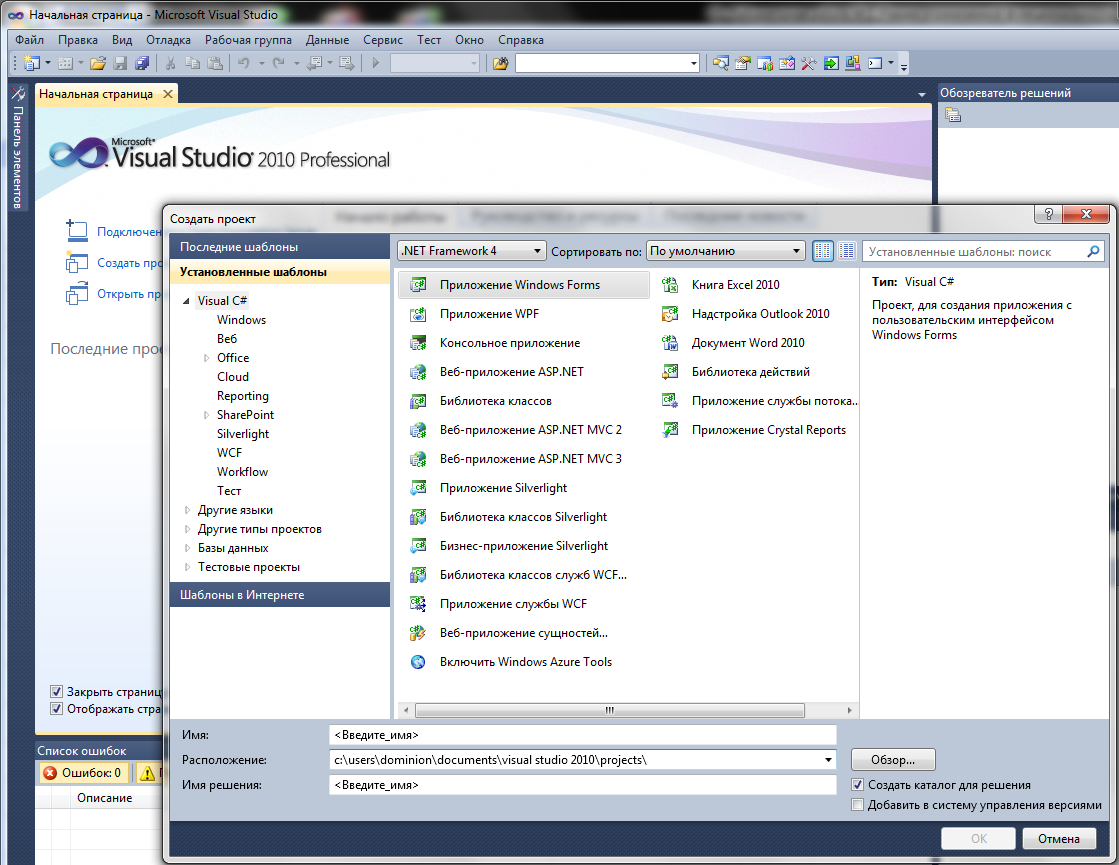
Task: Click the Start Page green arrow toolbar icon
Action: 831,64
